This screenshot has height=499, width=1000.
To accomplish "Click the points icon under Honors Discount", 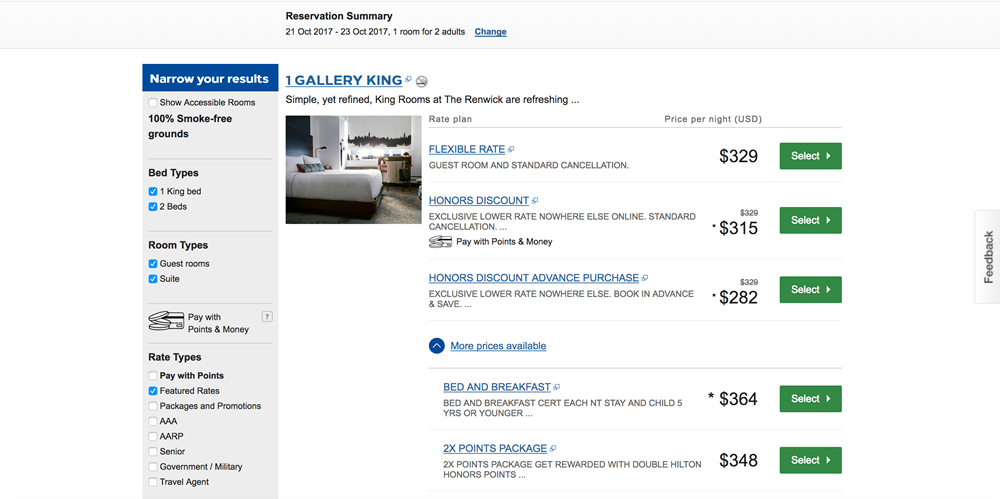I will tap(440, 241).
